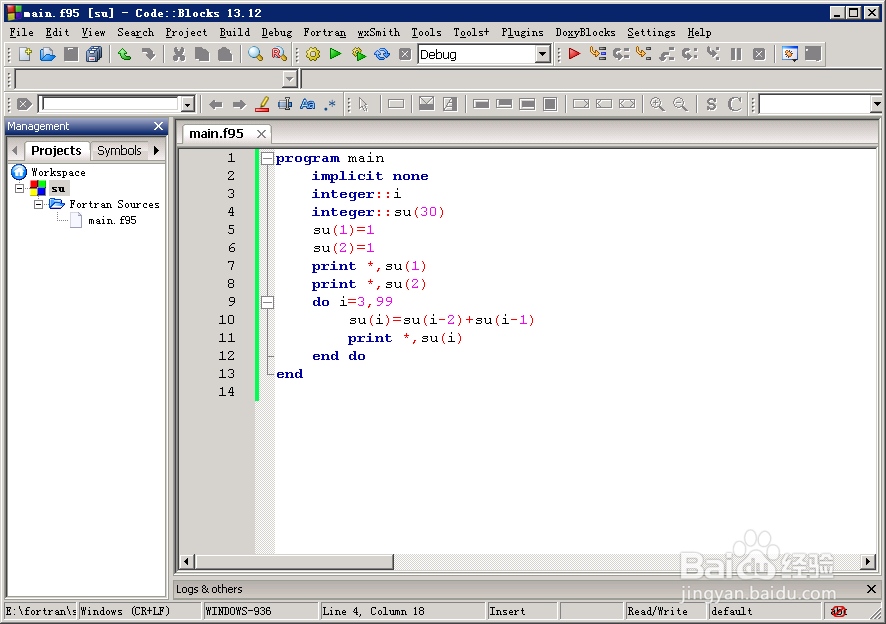Click the Find magnifier icon
886x624 pixels.
click(255, 54)
